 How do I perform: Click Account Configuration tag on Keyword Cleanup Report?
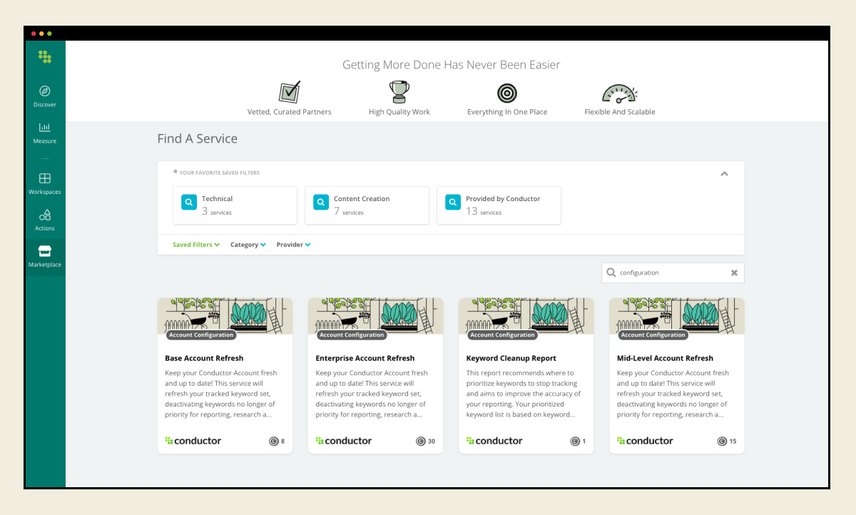point(502,335)
